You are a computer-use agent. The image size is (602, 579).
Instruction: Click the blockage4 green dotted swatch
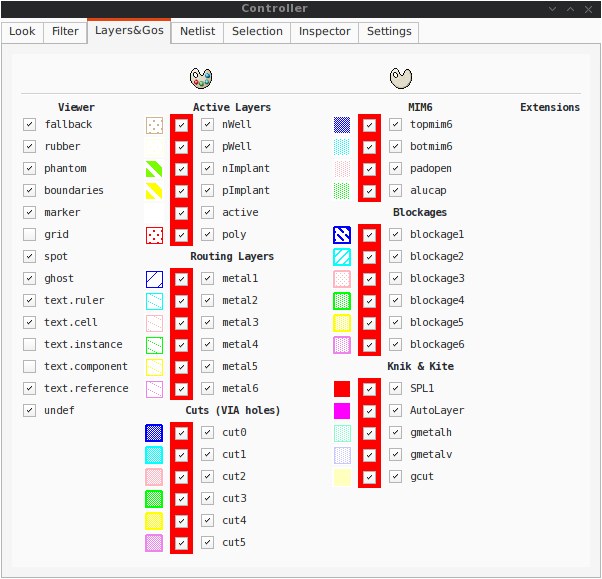pos(342,301)
